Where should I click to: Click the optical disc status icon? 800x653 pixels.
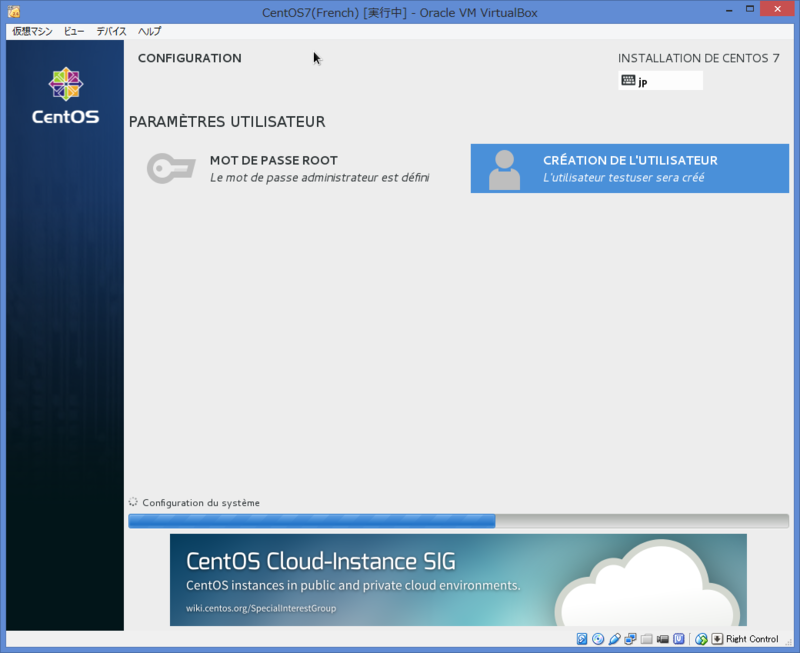coord(598,638)
